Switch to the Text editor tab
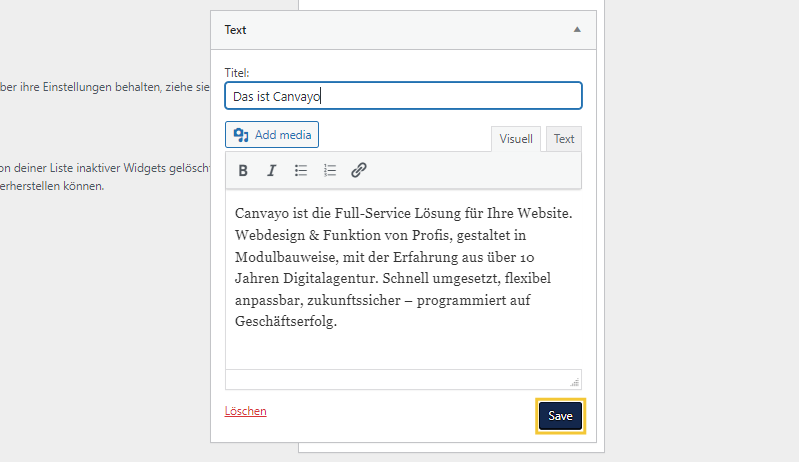Image resolution: width=799 pixels, height=462 pixels. pyautogui.click(x=564, y=139)
